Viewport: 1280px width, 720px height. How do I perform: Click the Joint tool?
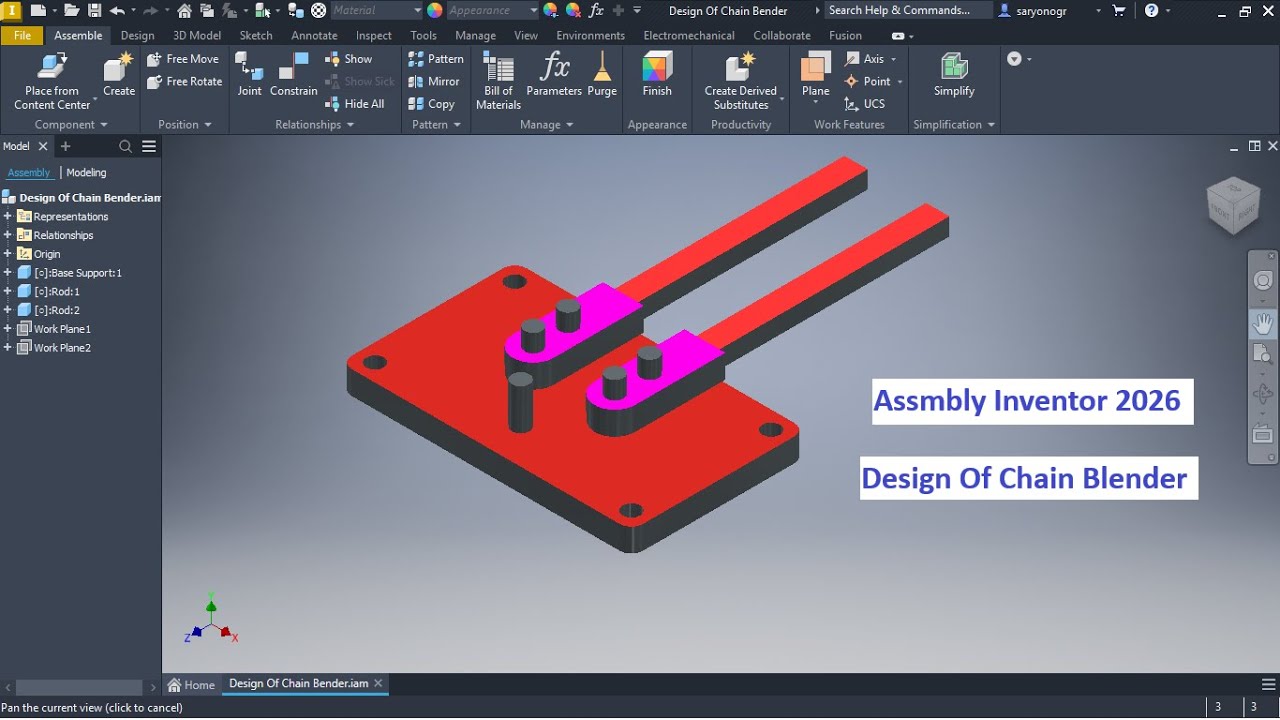tap(249, 74)
